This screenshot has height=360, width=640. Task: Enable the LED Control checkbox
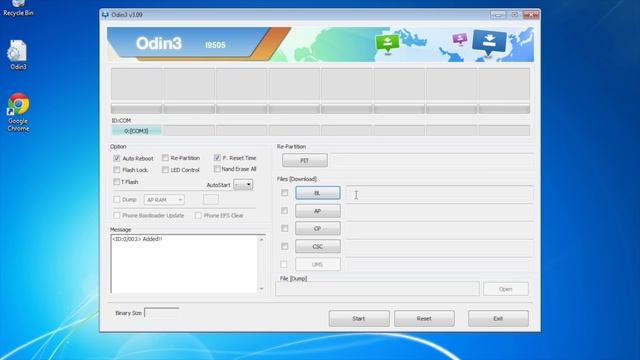click(x=165, y=169)
